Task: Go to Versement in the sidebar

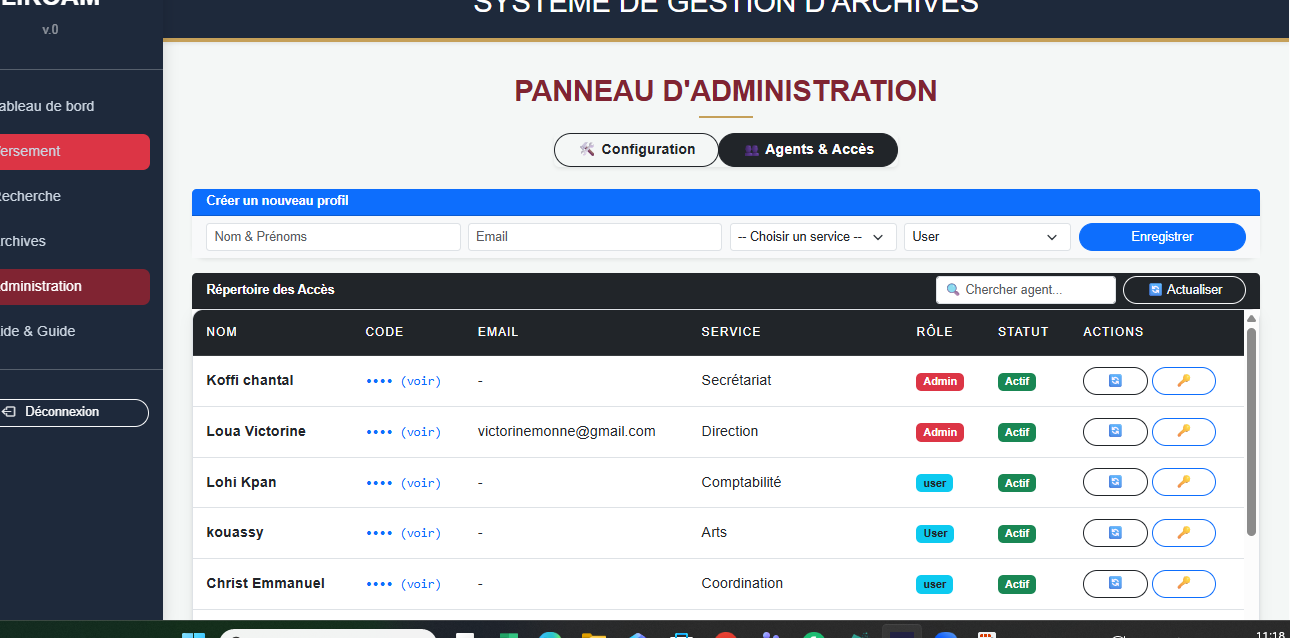Action: click(75, 152)
